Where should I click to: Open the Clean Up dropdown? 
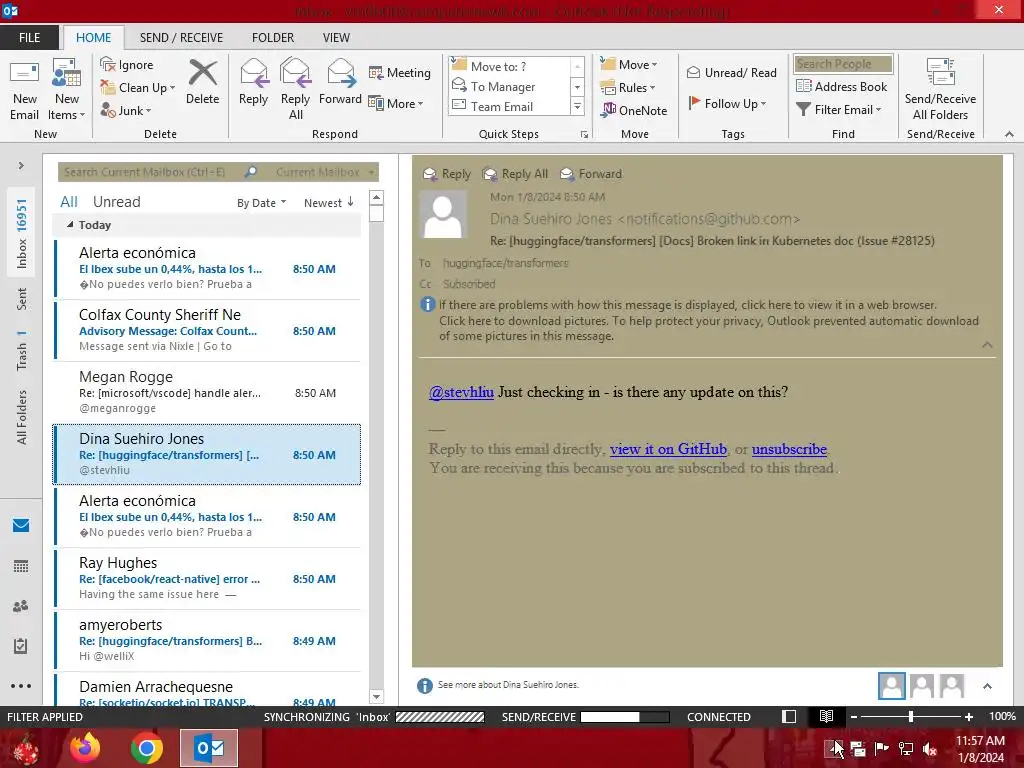coord(138,88)
